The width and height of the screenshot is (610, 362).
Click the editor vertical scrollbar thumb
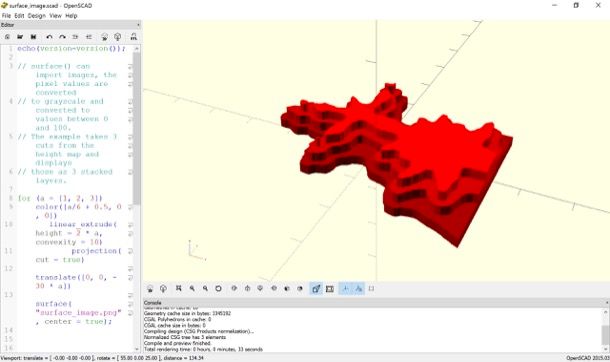(x=137, y=128)
